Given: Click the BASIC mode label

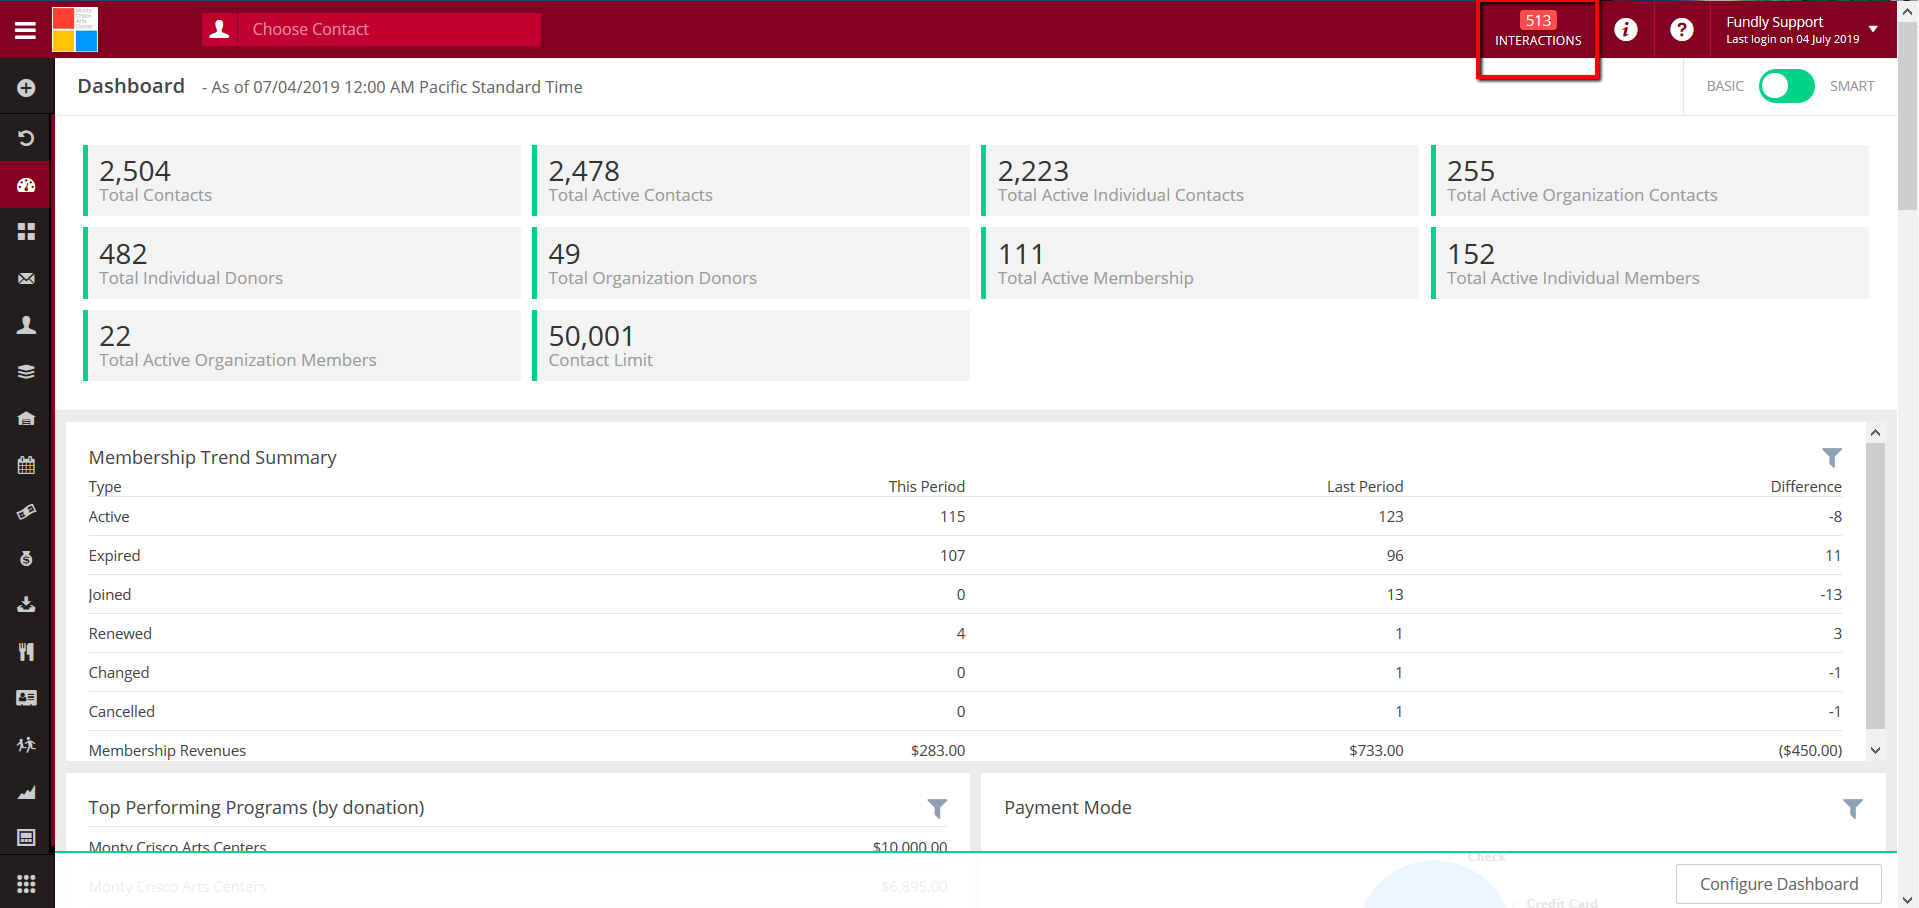Looking at the screenshot, I should 1725,86.
